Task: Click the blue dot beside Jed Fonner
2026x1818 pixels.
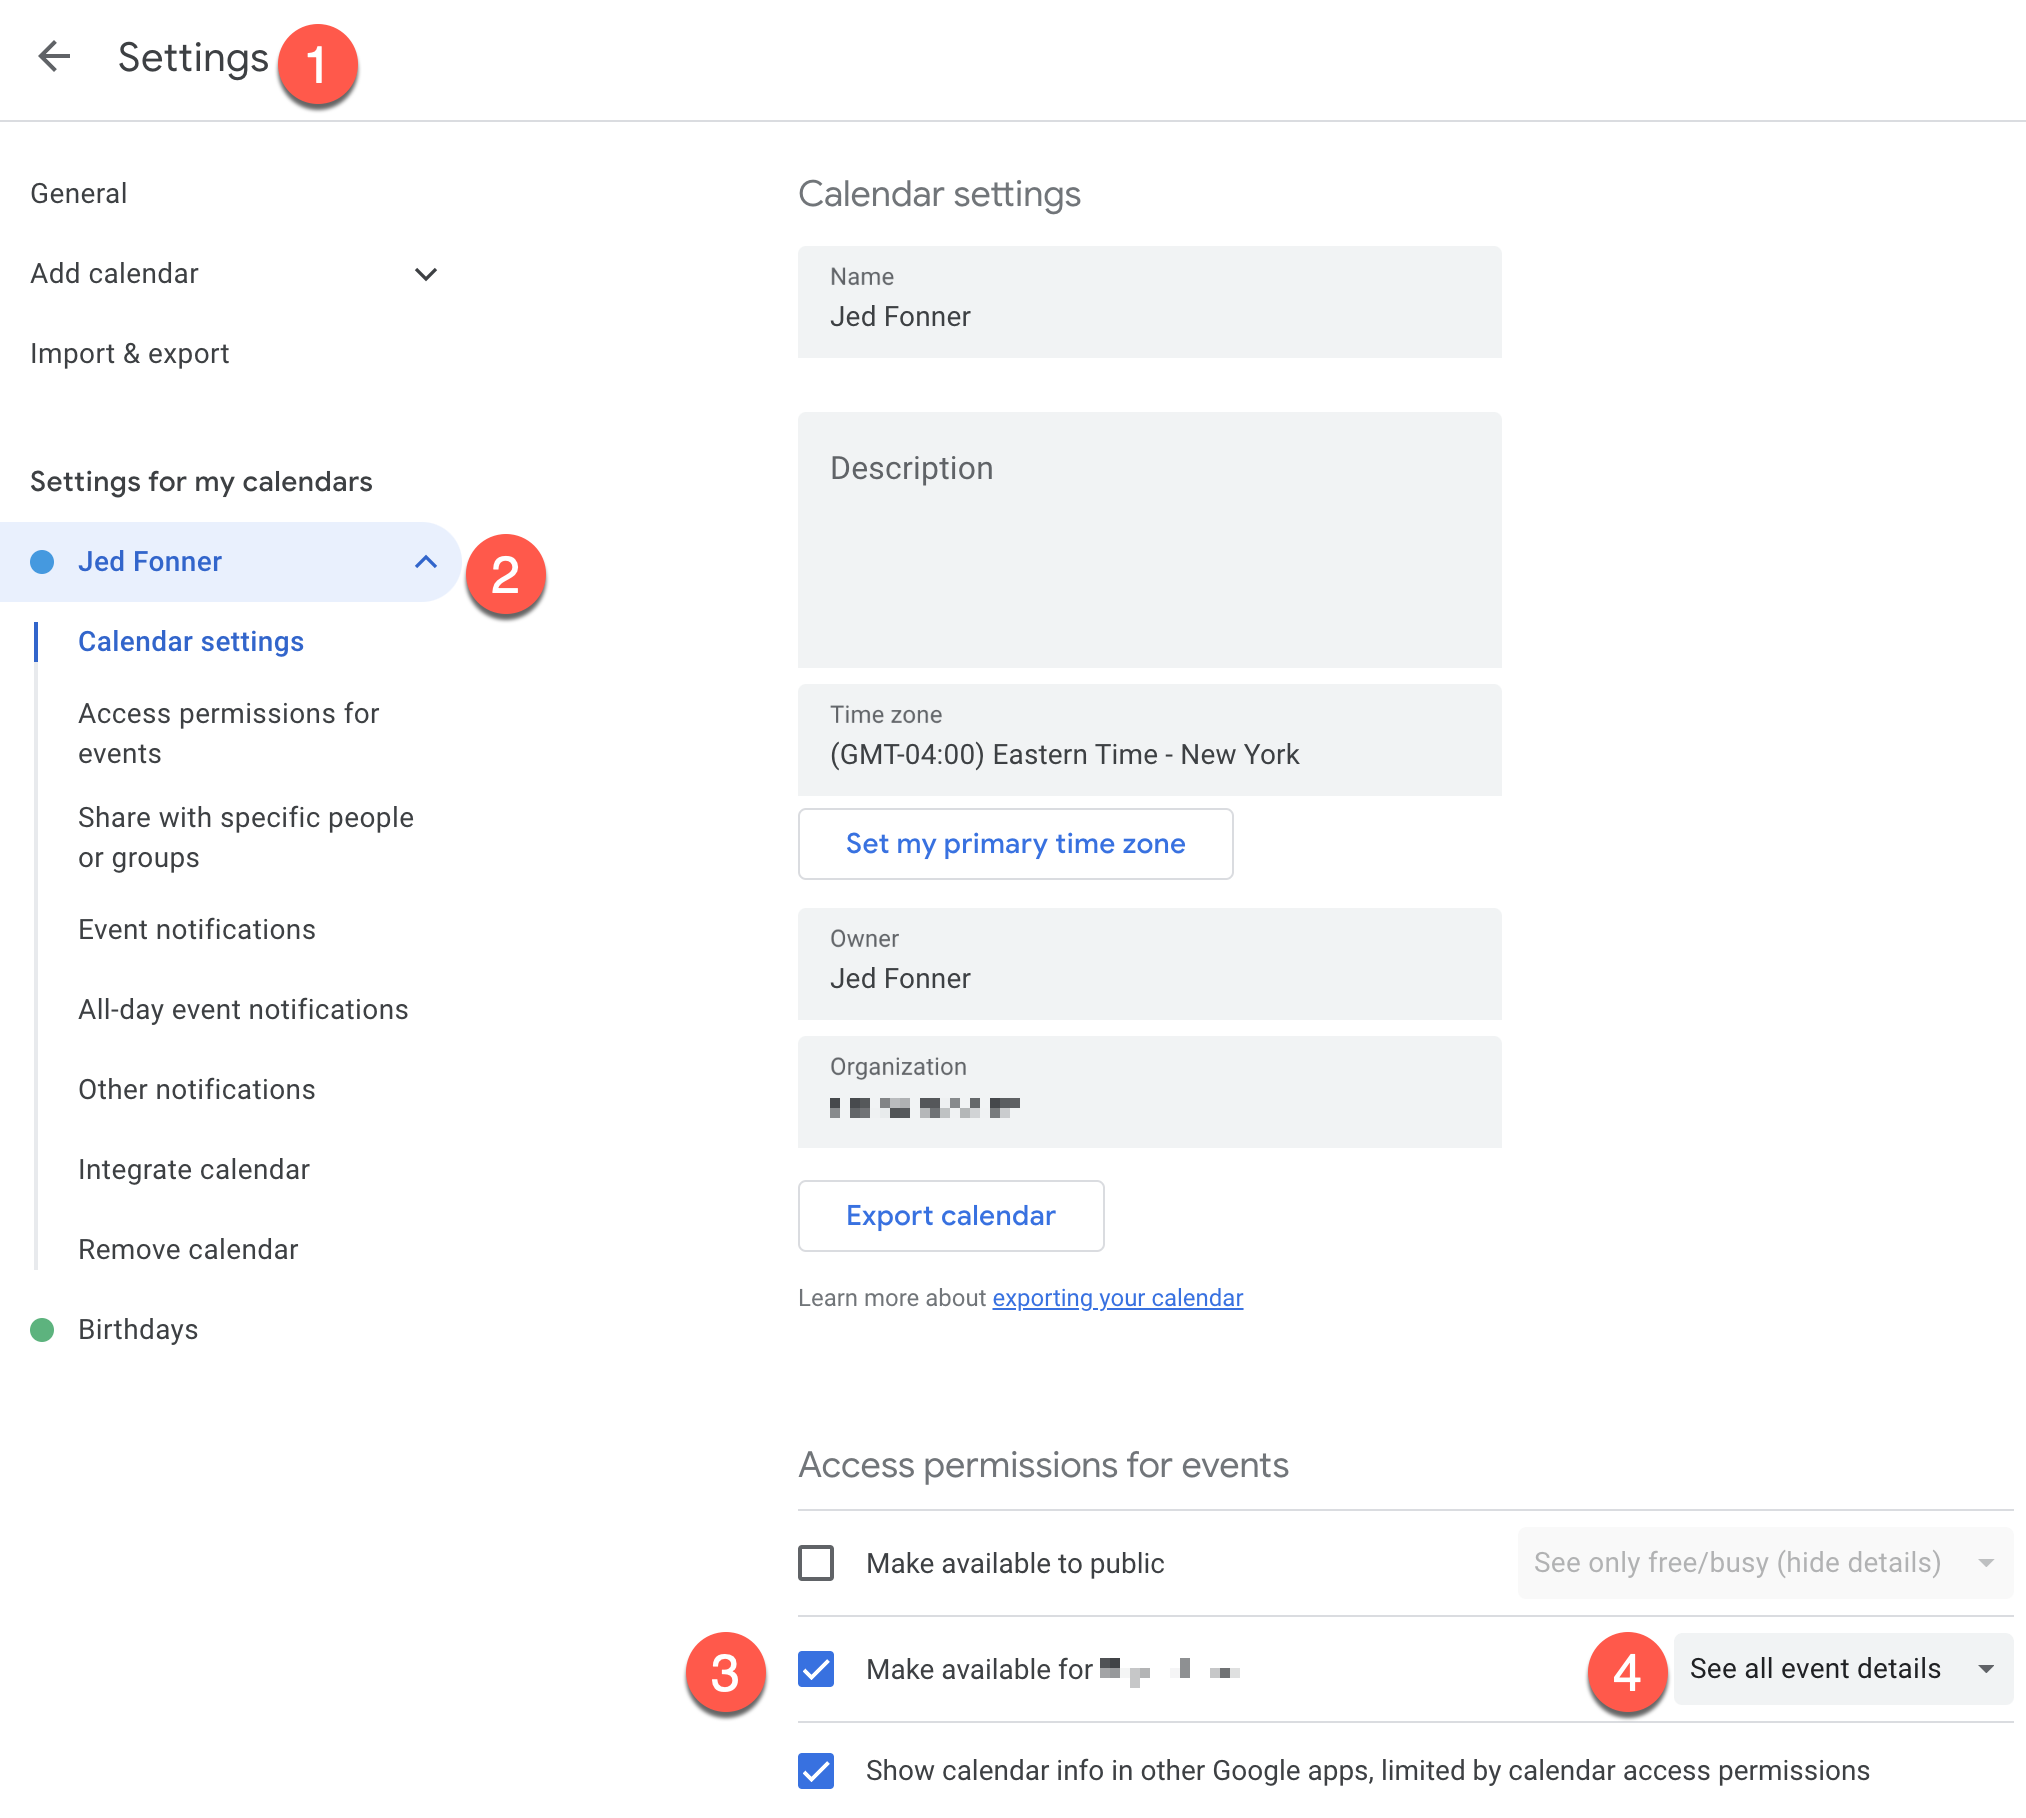Action: pyautogui.click(x=43, y=562)
